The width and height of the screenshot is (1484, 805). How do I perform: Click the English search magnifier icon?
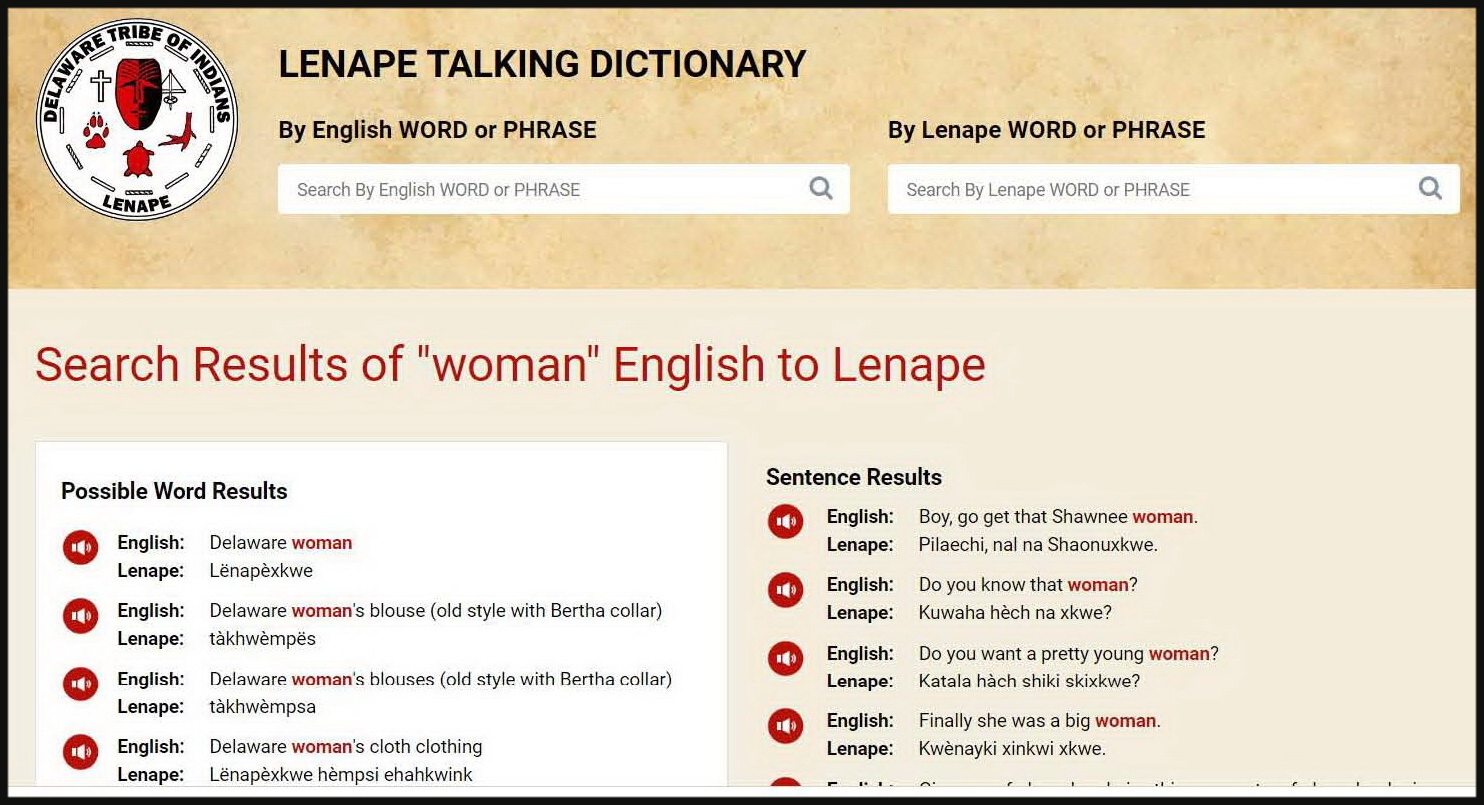(x=820, y=188)
